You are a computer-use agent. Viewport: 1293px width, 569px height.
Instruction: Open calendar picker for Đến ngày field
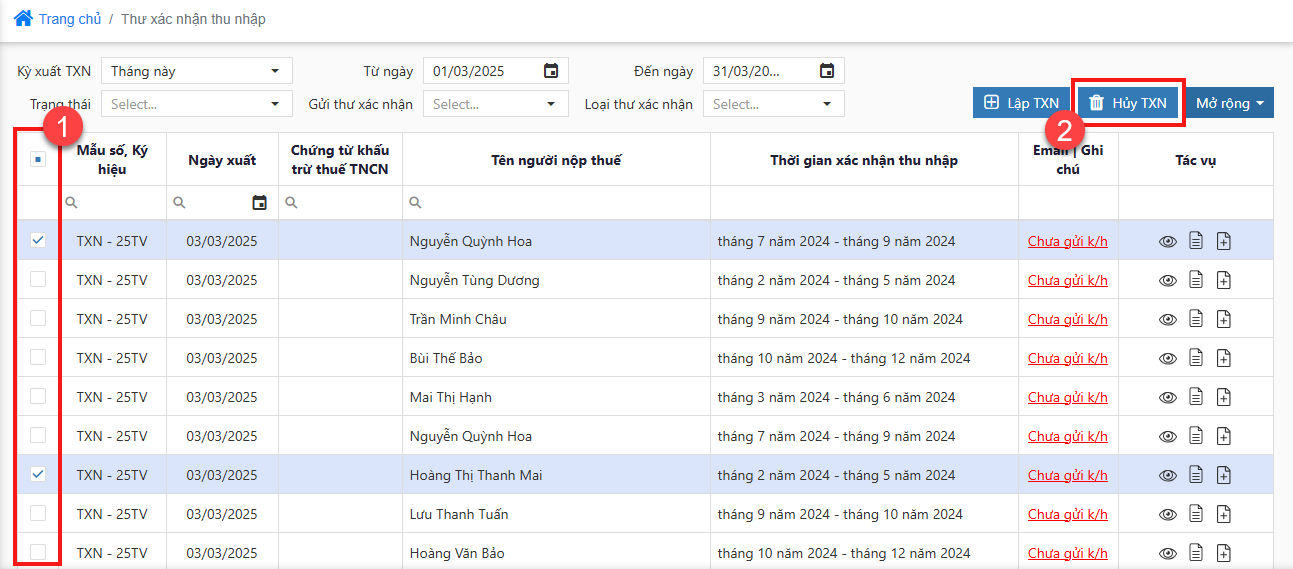click(826, 71)
